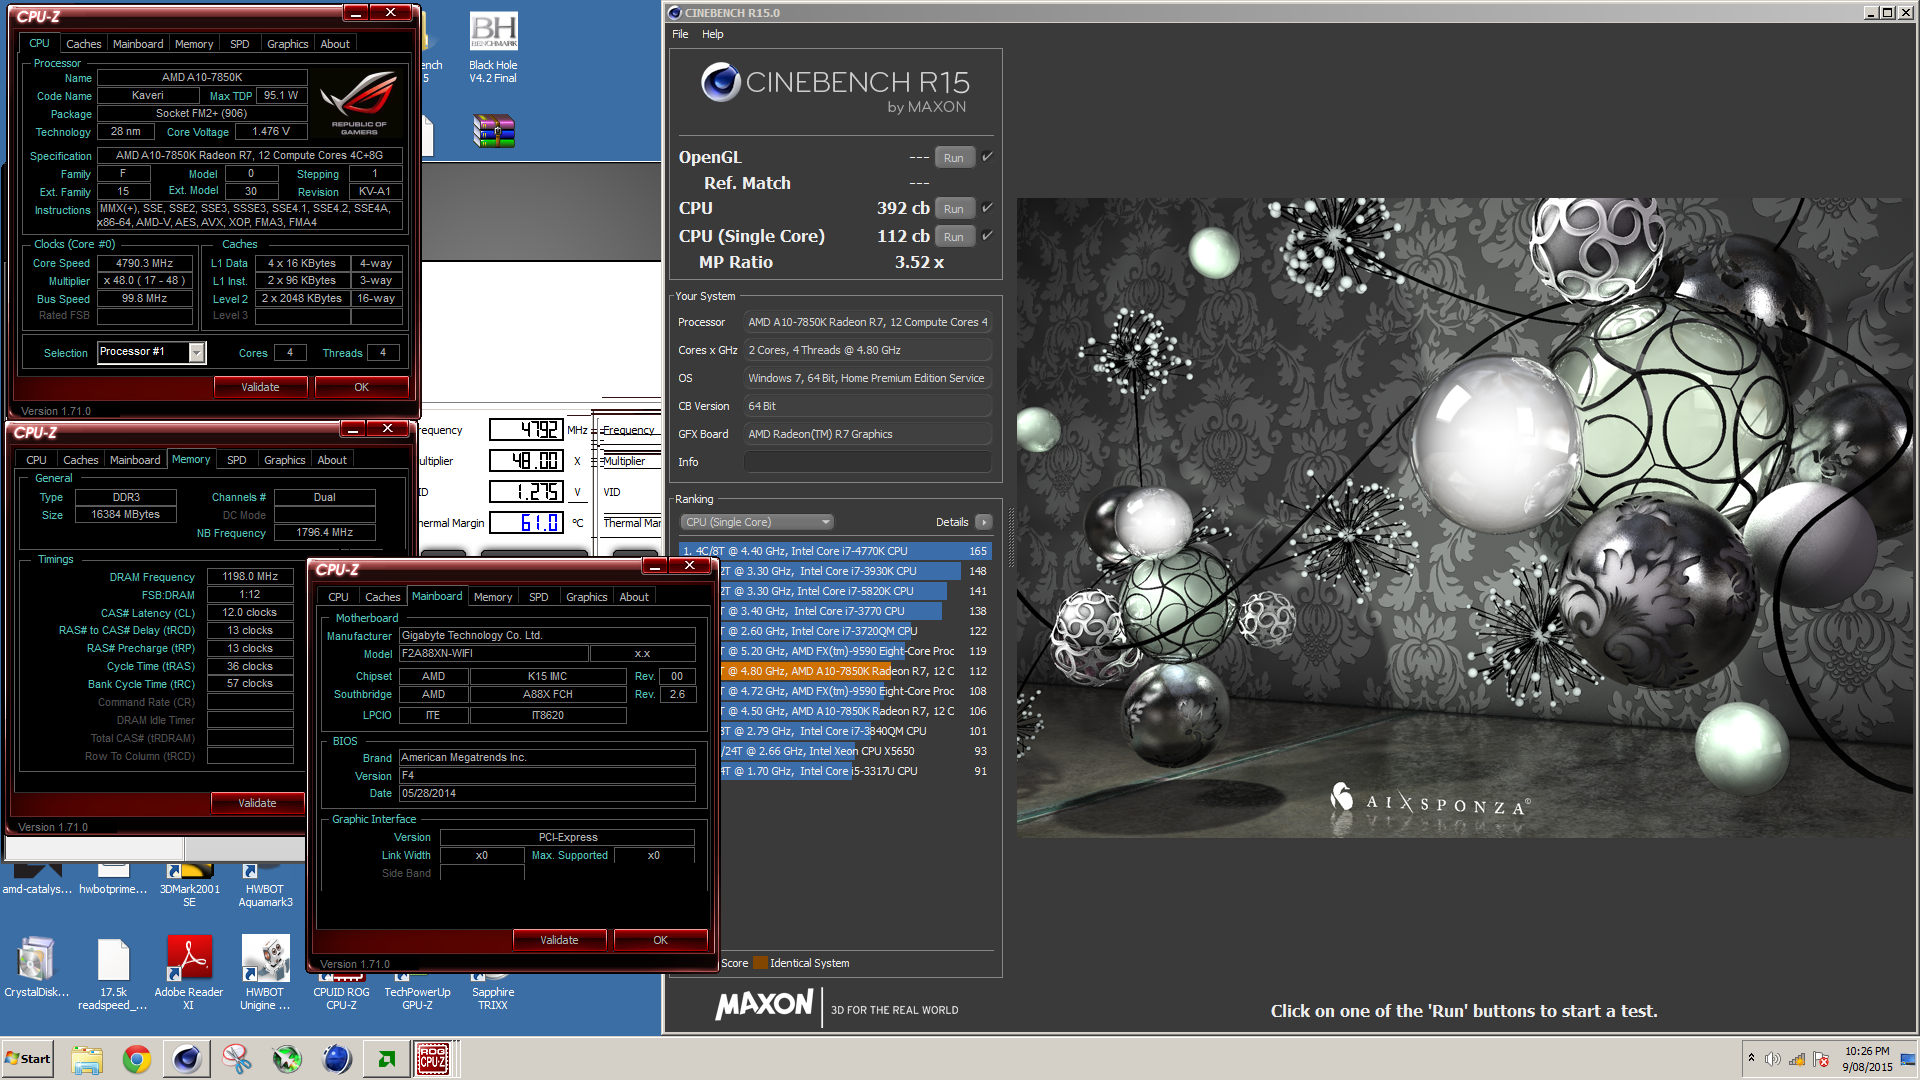Open the About tab in the Mainboard CPU-Z window
1920x1080 pixels.
click(x=634, y=597)
